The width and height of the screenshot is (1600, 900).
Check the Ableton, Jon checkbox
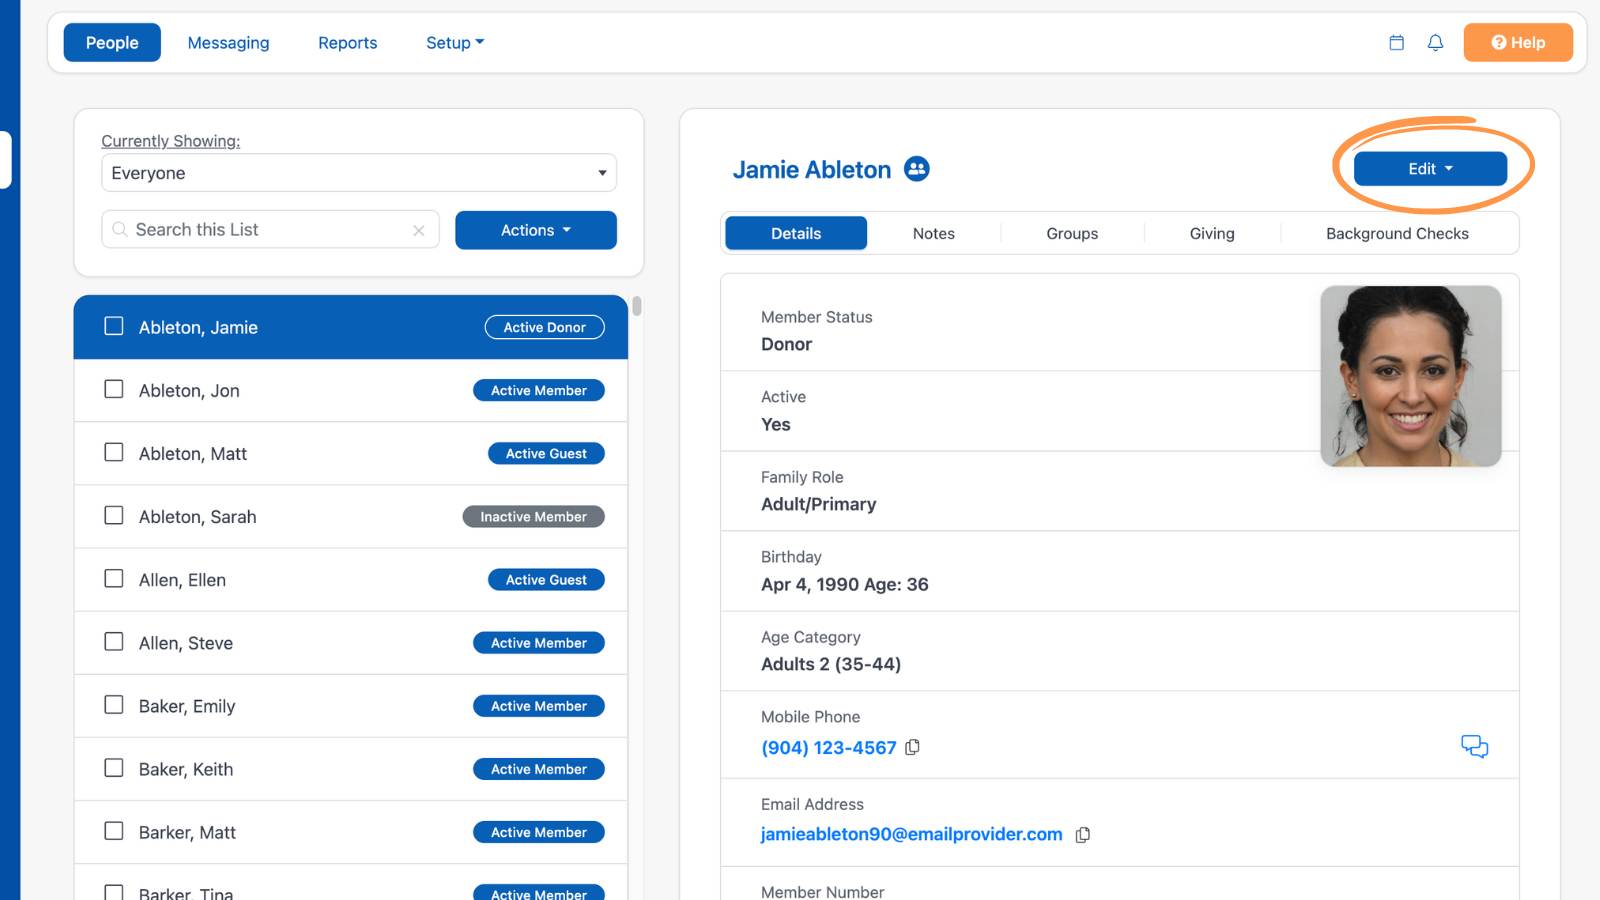click(x=114, y=389)
